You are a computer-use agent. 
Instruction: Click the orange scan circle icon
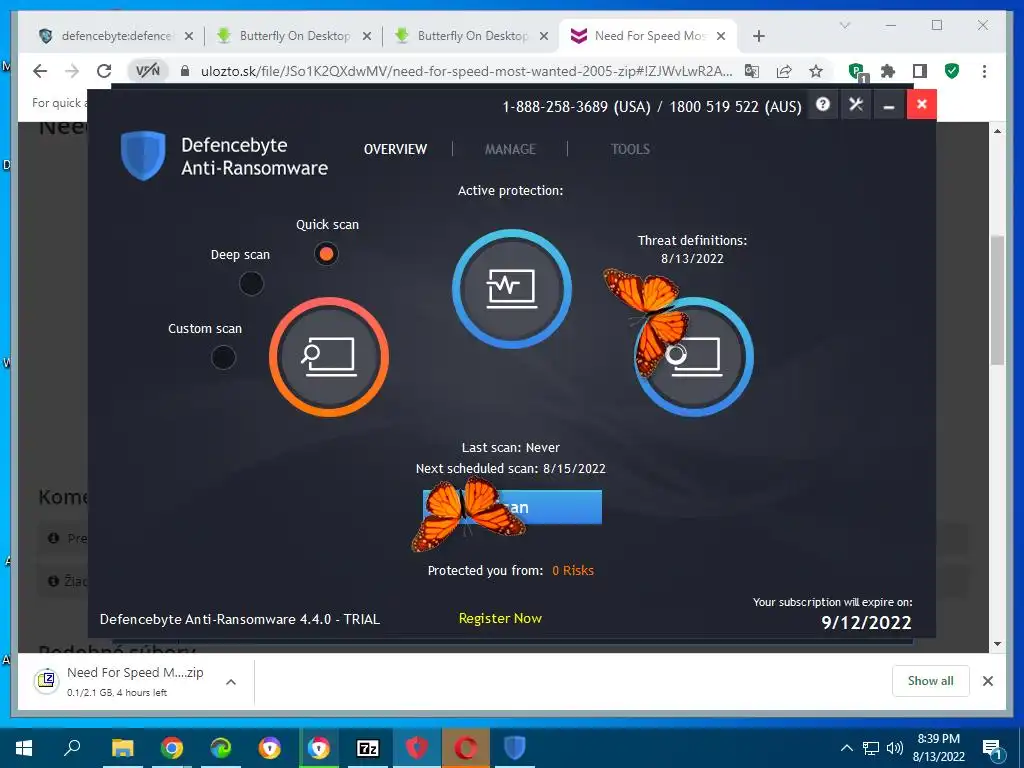click(329, 357)
